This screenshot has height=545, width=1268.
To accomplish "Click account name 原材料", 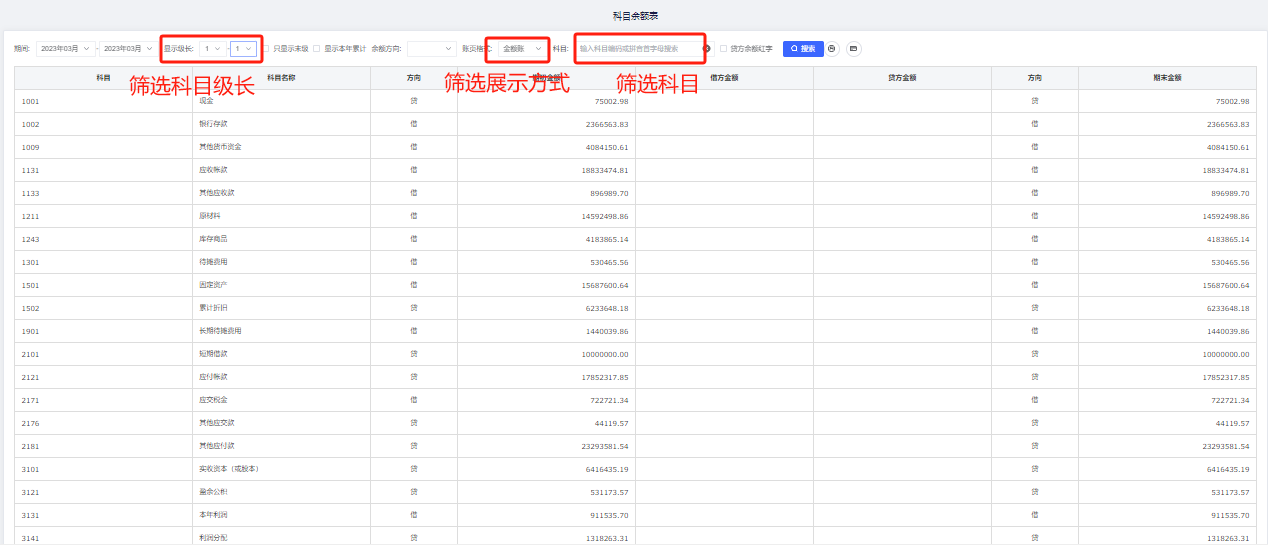I will (x=210, y=216).
